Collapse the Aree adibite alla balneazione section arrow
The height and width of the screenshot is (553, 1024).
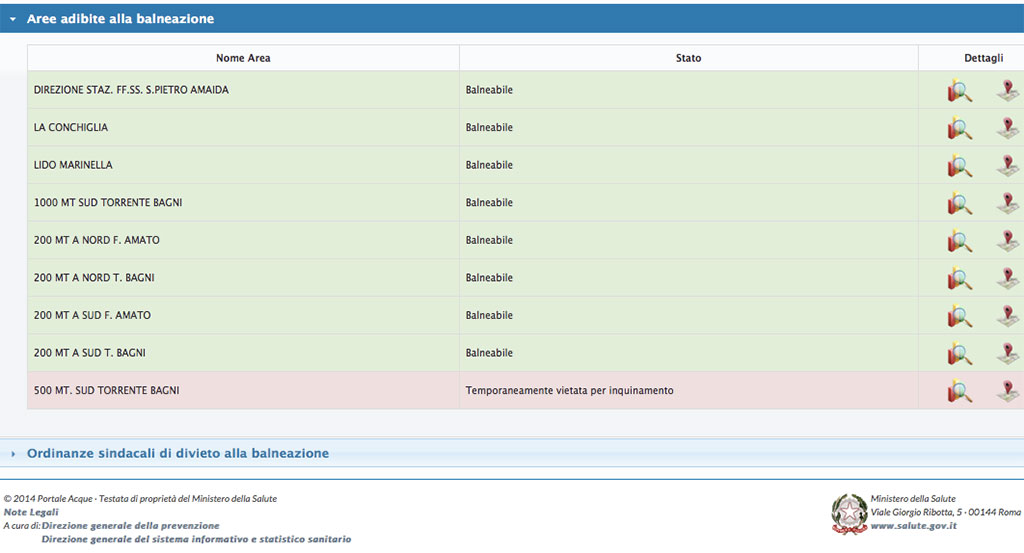pos(12,20)
